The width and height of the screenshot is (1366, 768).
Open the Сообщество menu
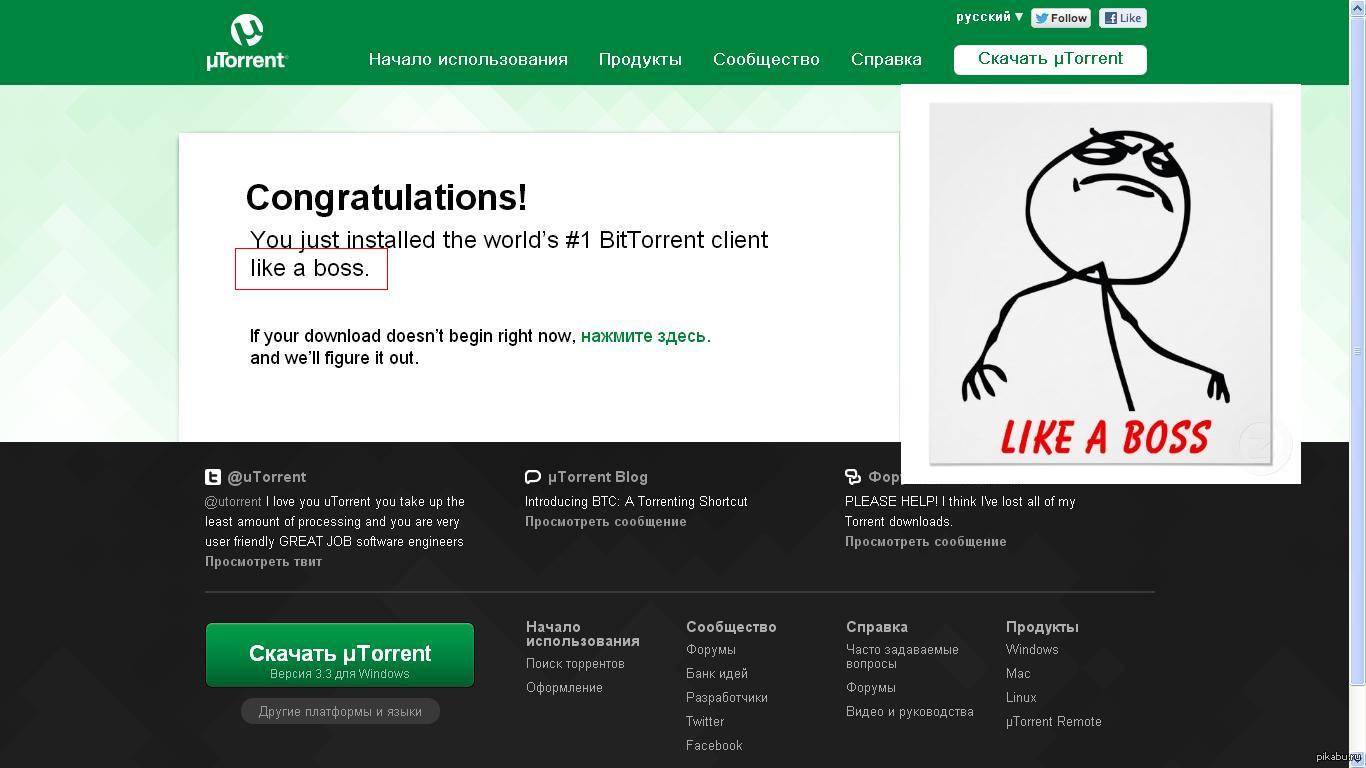(766, 59)
